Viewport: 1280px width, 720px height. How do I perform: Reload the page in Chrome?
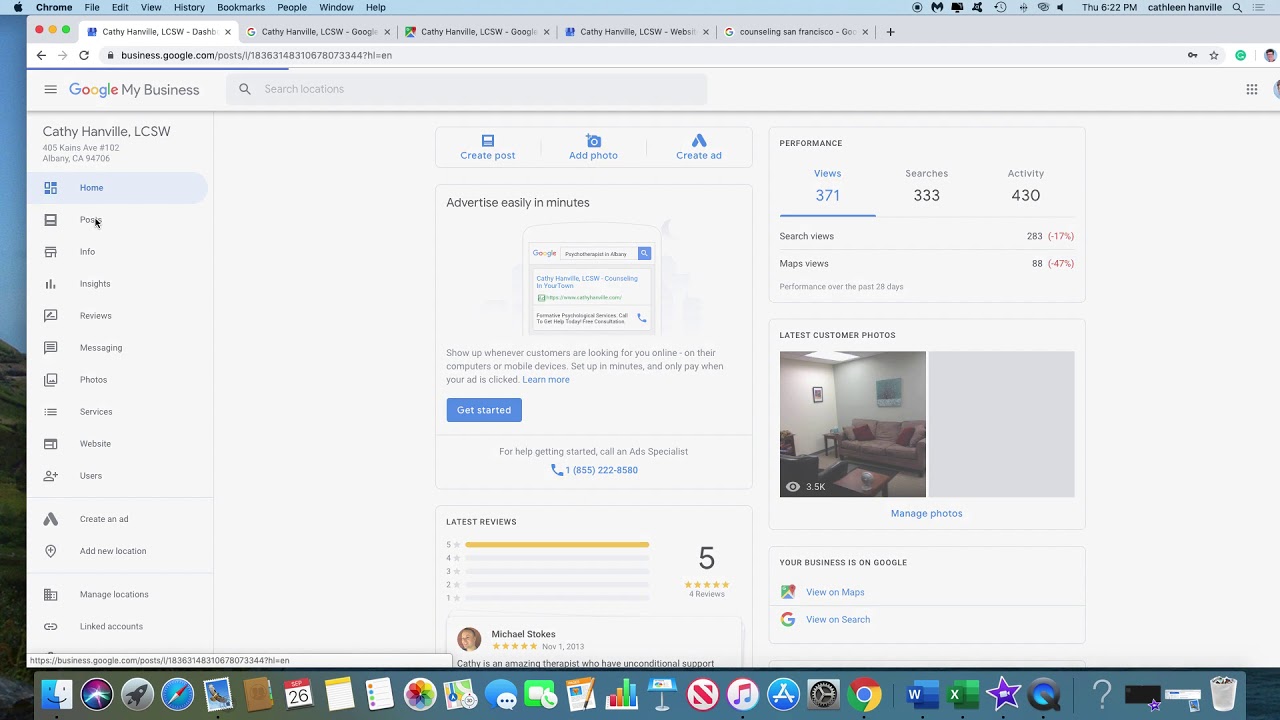tap(84, 55)
